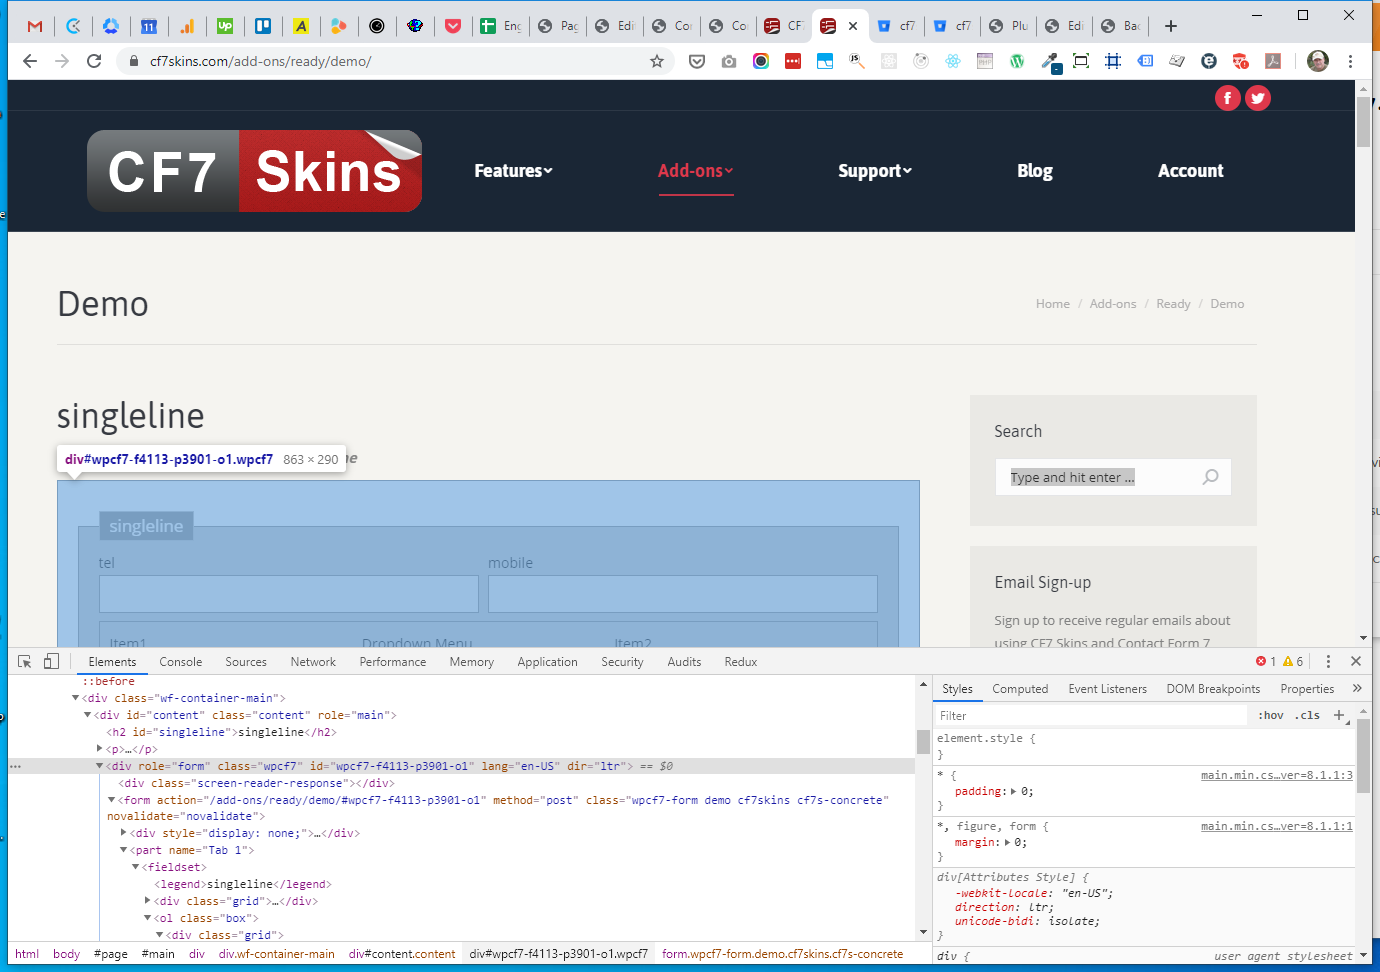The width and height of the screenshot is (1380, 972).
Task: Add a new style rule
Action: pyautogui.click(x=1339, y=715)
